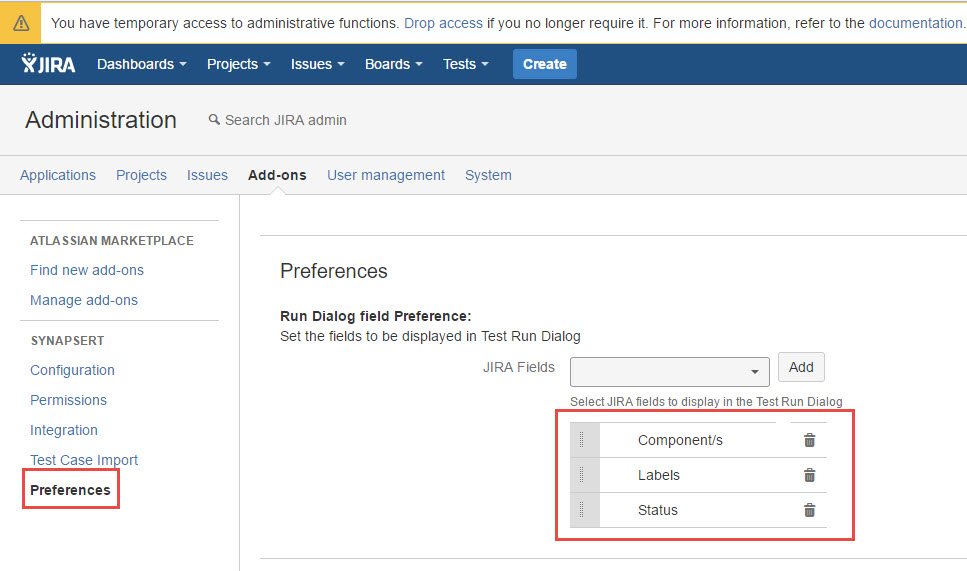Open the System admin tab

(488, 175)
